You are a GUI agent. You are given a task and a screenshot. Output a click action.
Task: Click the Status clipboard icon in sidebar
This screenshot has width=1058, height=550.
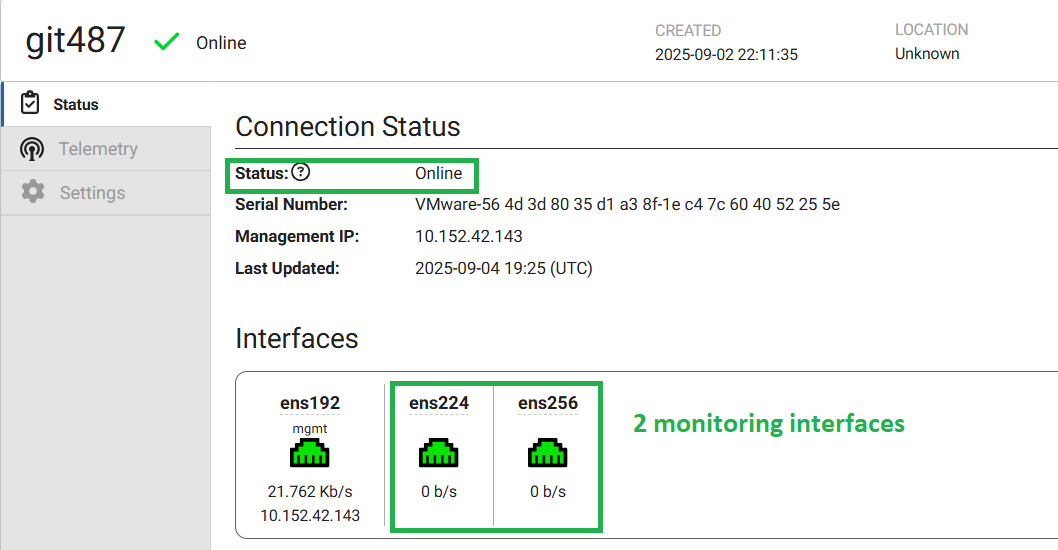[30, 104]
